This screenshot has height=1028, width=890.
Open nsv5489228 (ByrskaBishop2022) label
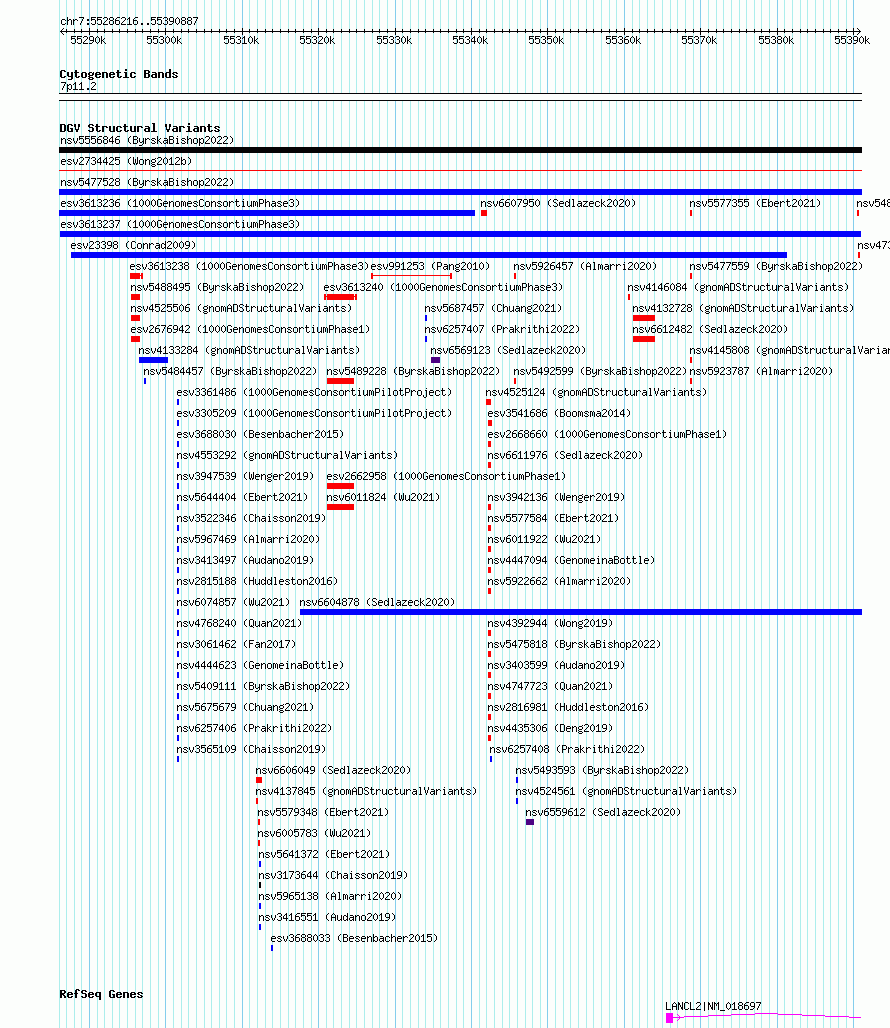[413, 371]
